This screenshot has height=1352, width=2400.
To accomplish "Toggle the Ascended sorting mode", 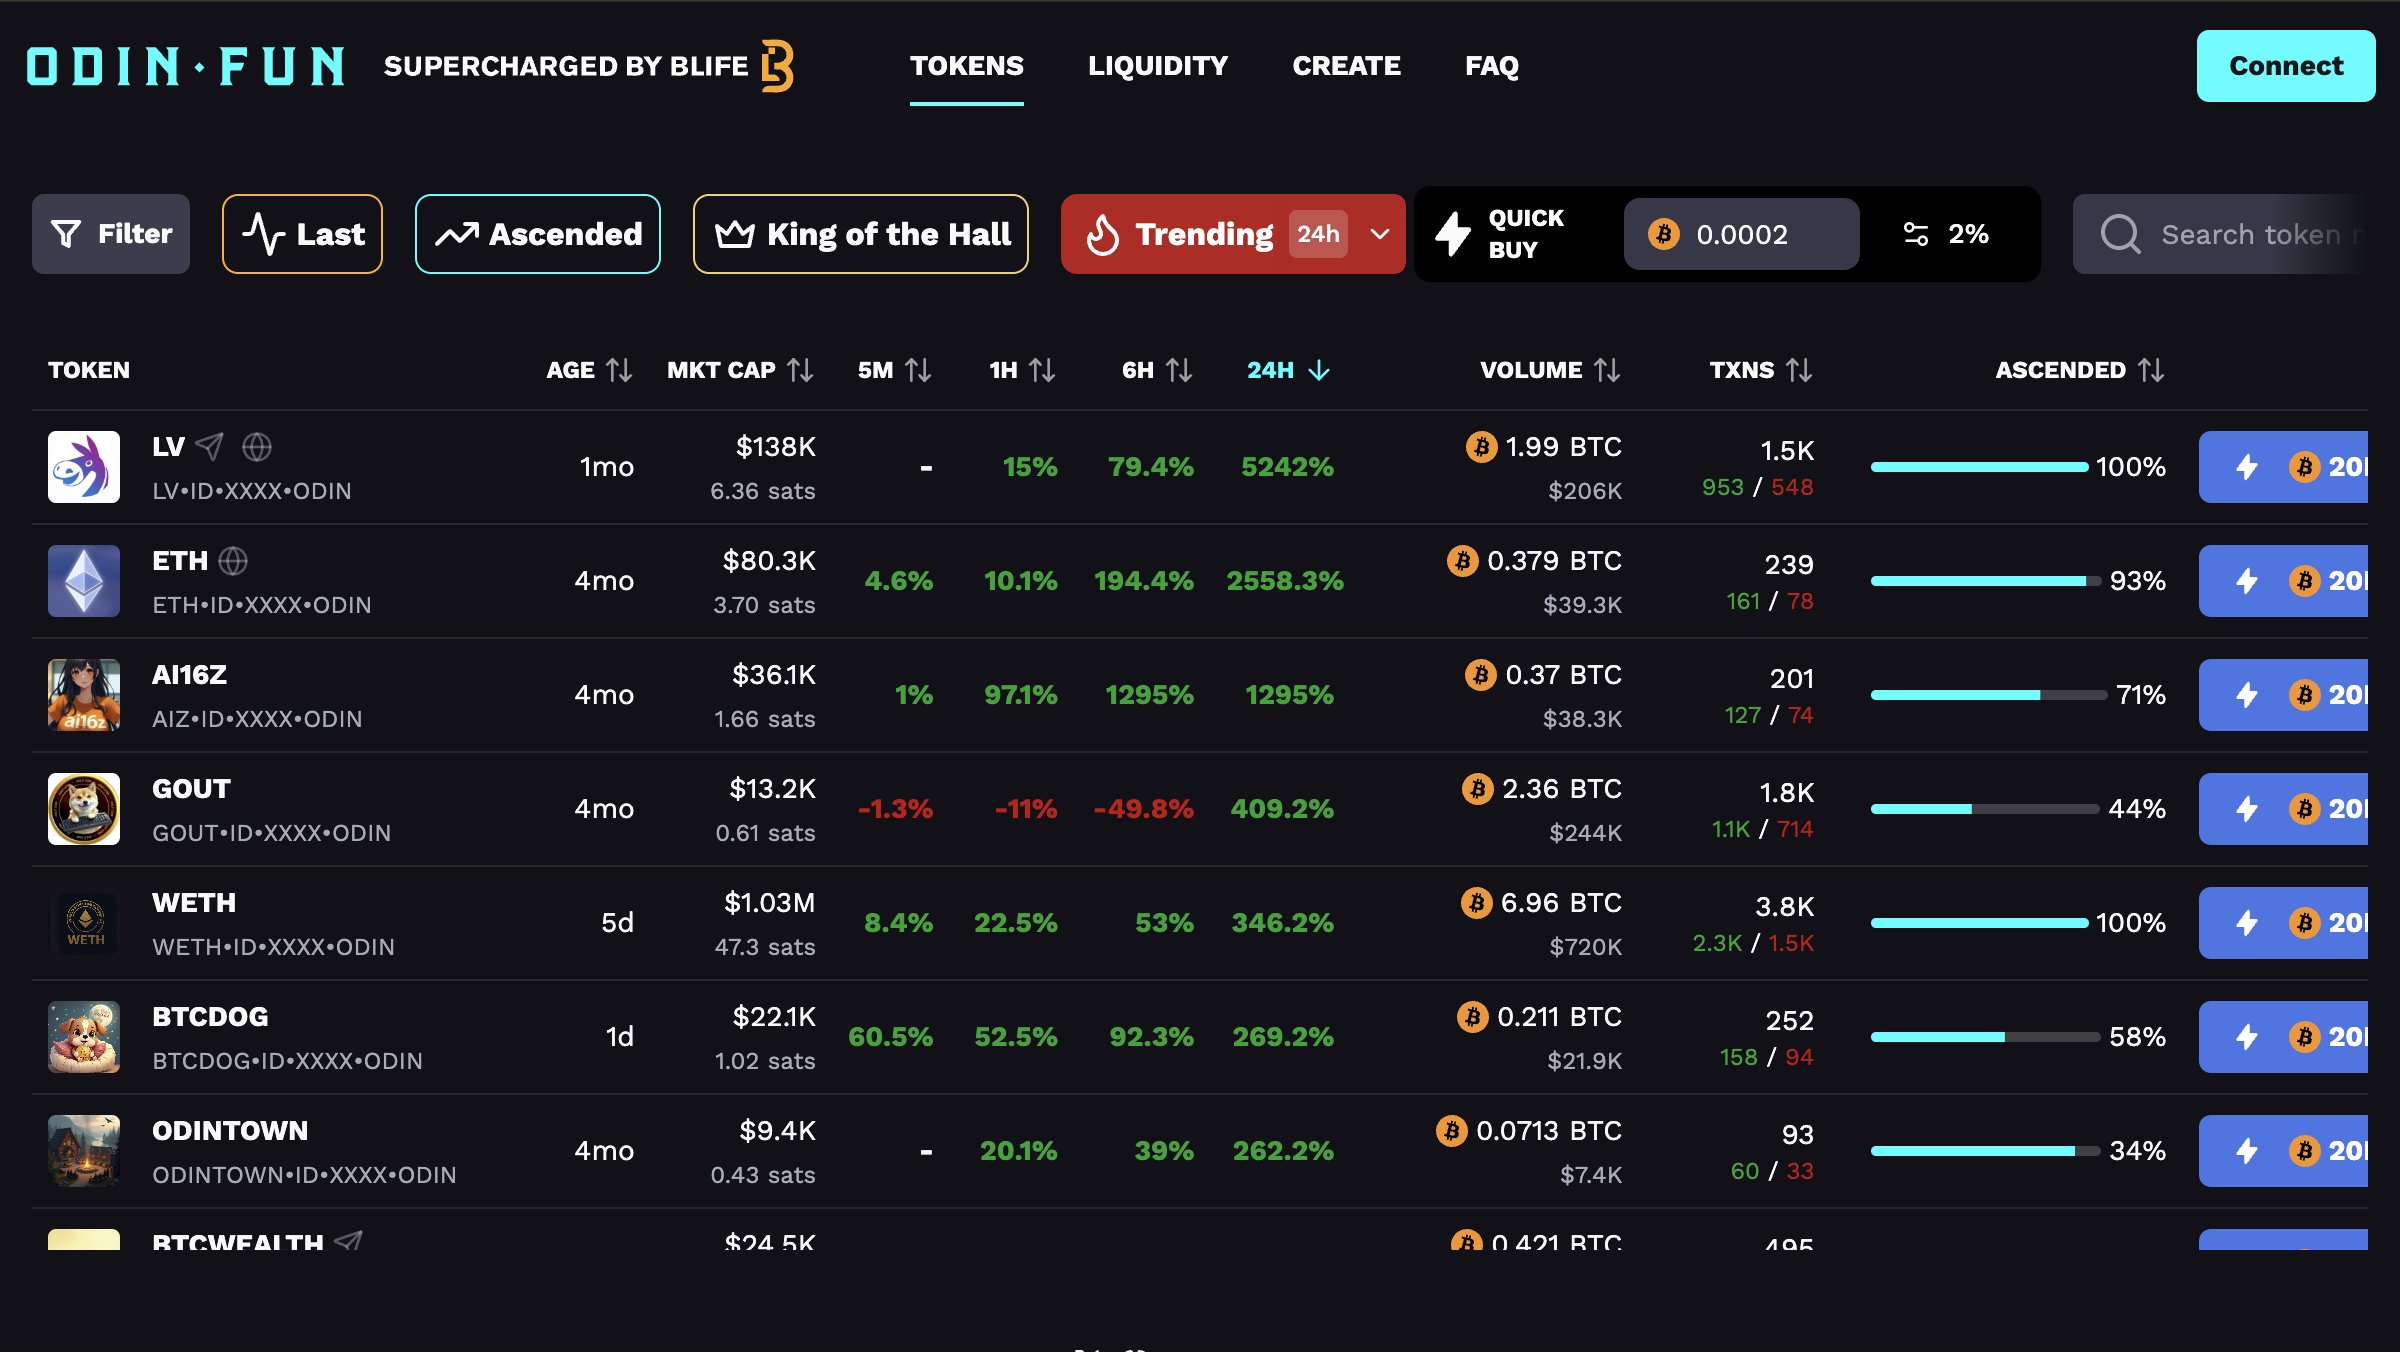I will (x=537, y=233).
